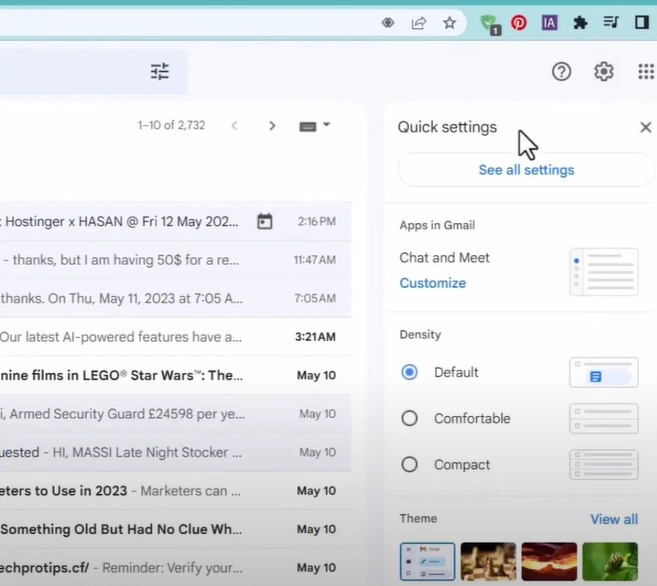Open the green shield extension

coord(490,24)
